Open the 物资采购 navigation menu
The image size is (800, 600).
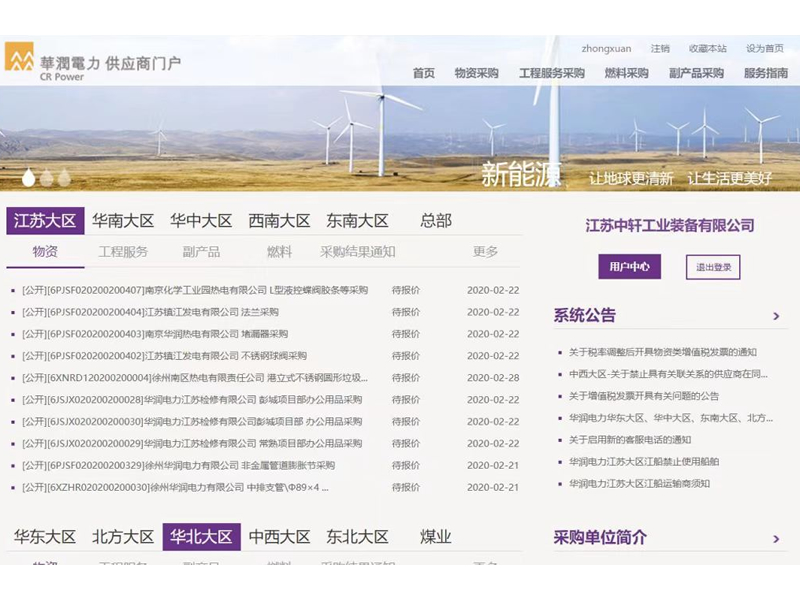click(x=476, y=73)
